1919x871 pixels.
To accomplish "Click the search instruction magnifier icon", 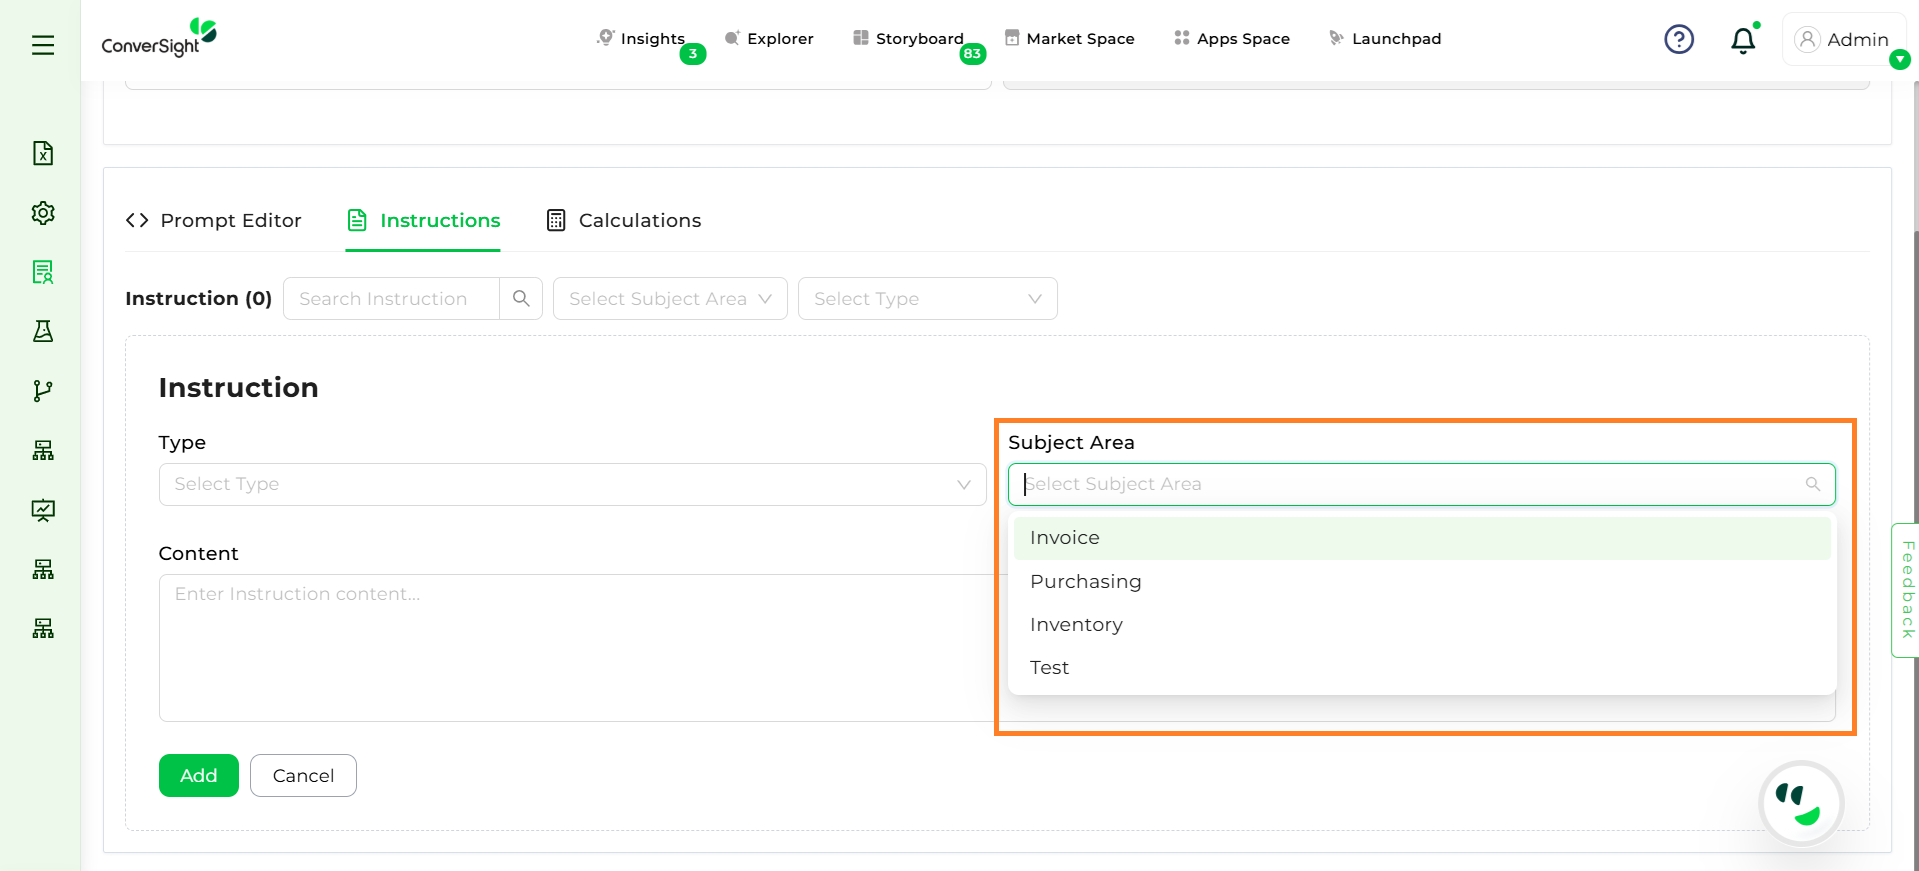I will [521, 299].
